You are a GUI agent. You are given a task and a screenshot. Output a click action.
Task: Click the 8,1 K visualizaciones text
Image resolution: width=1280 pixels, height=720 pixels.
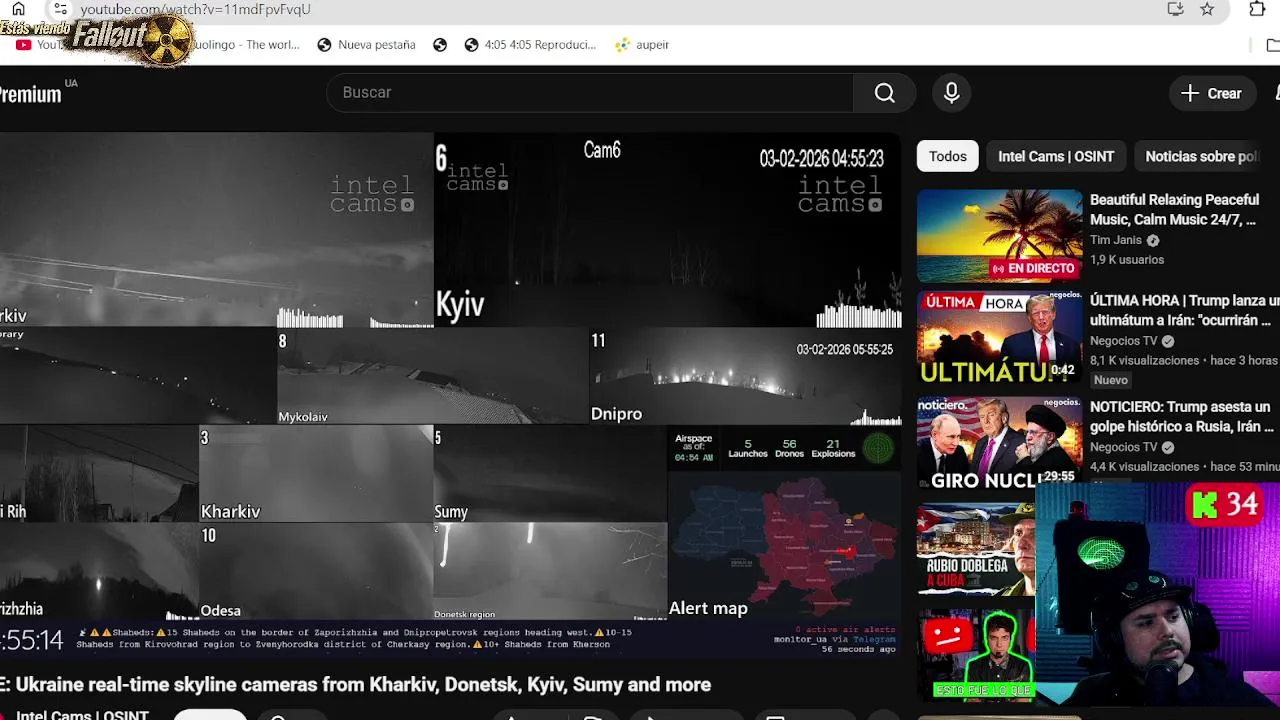1144,360
